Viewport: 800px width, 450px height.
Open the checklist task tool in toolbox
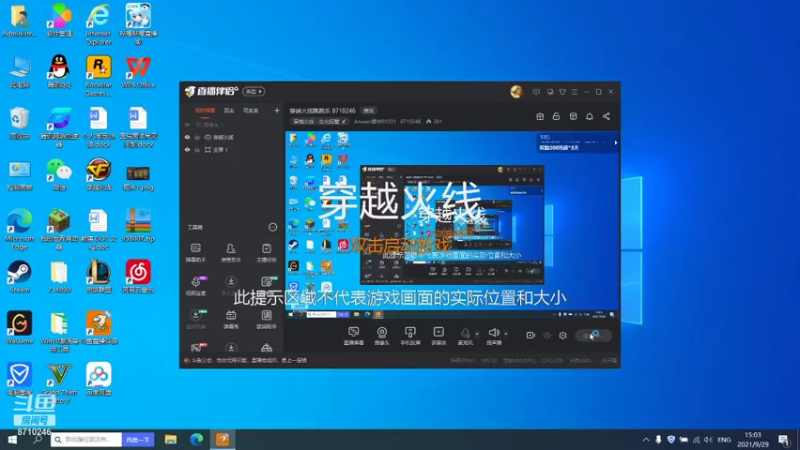[x=266, y=253]
